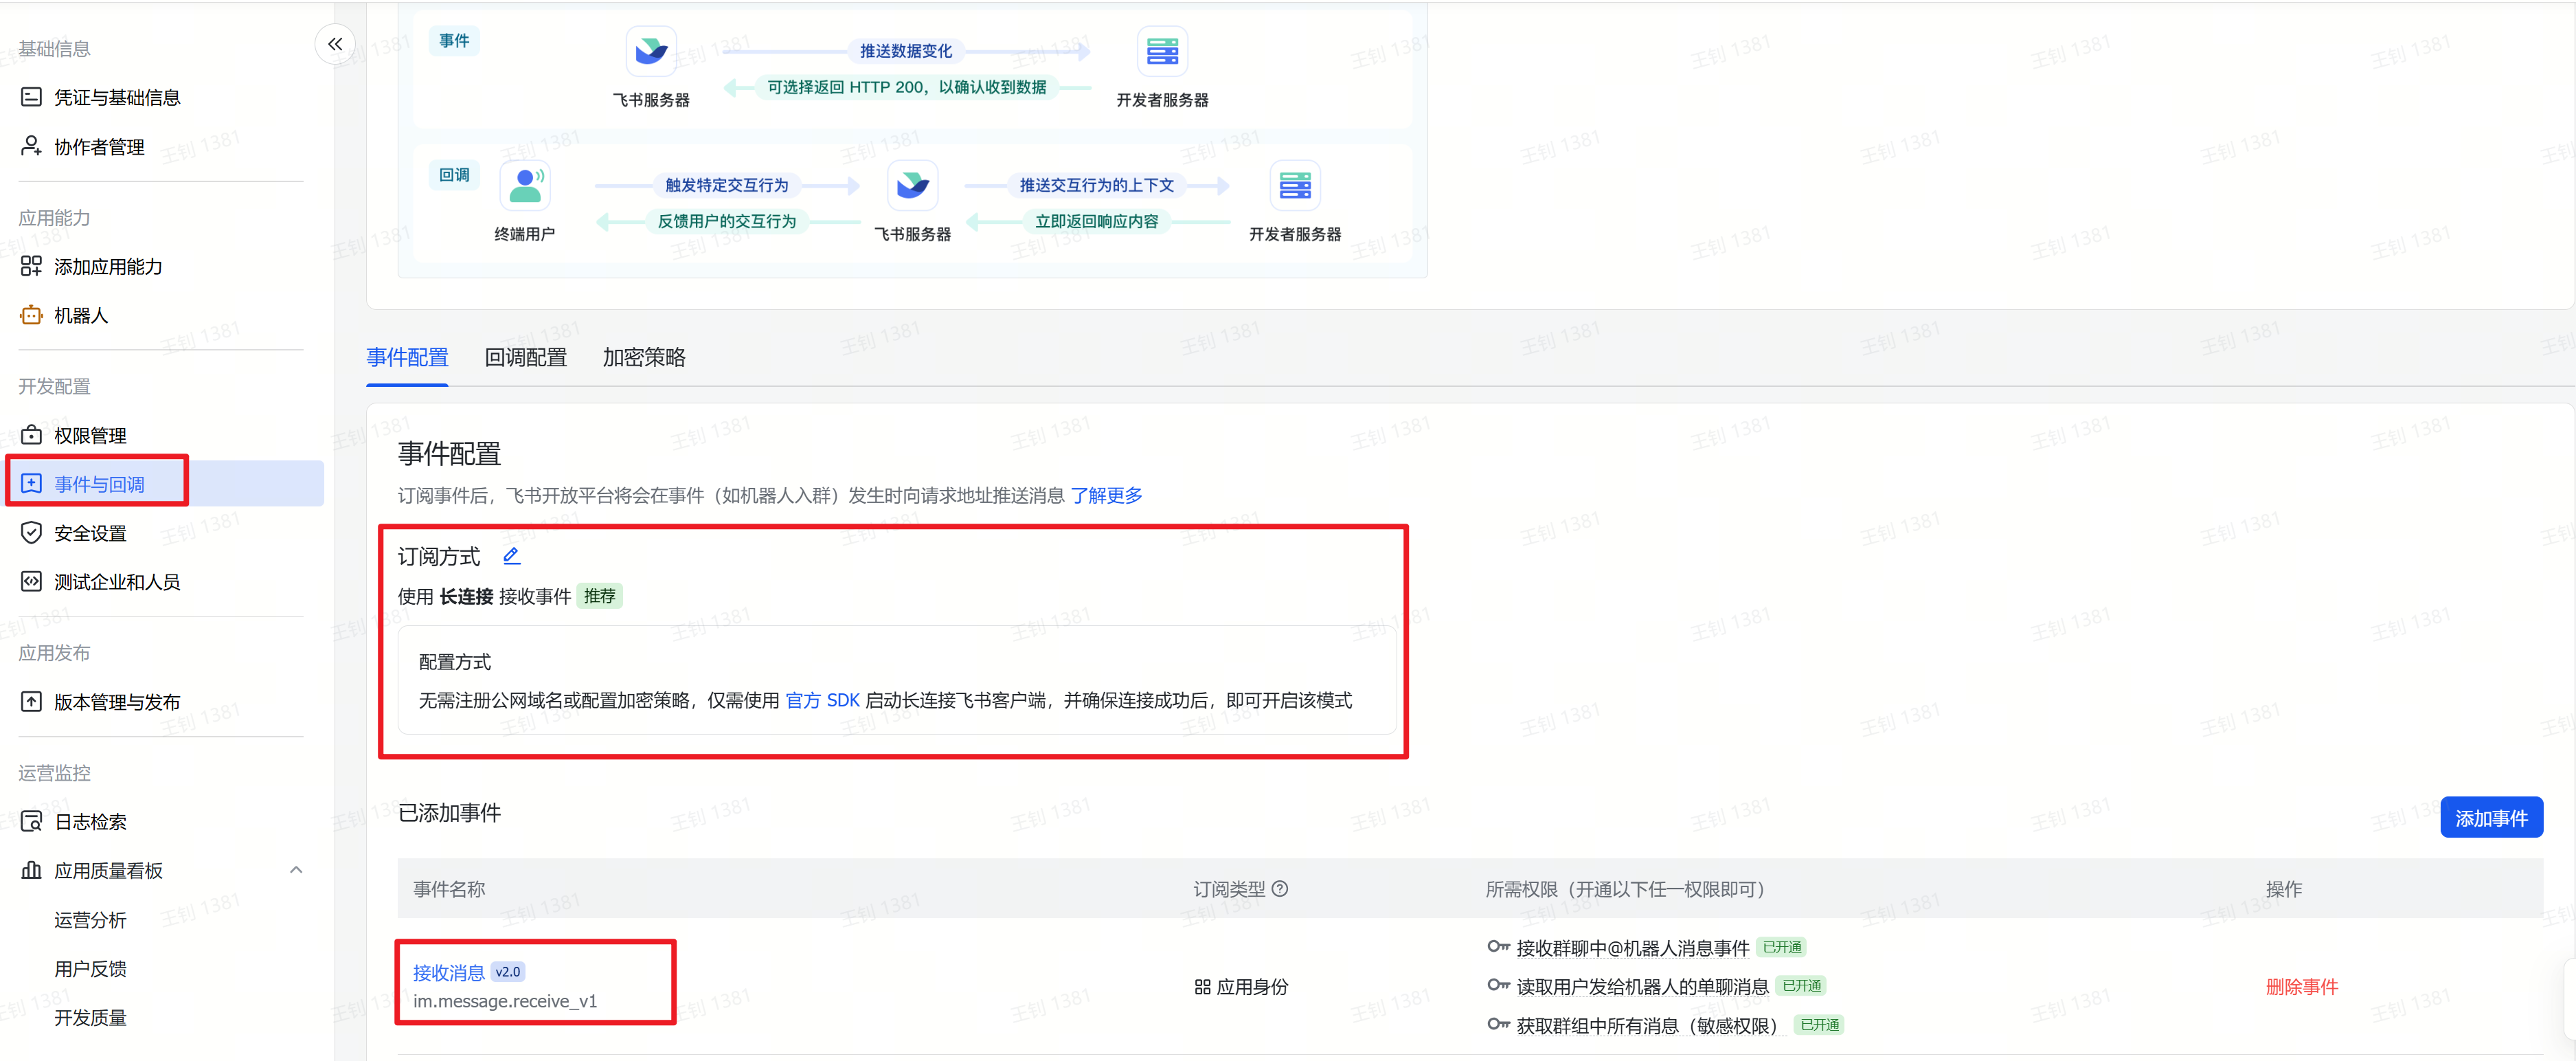The width and height of the screenshot is (2576, 1061).
Task: Click the help icon beside 订阅类型
Action: coord(1280,888)
